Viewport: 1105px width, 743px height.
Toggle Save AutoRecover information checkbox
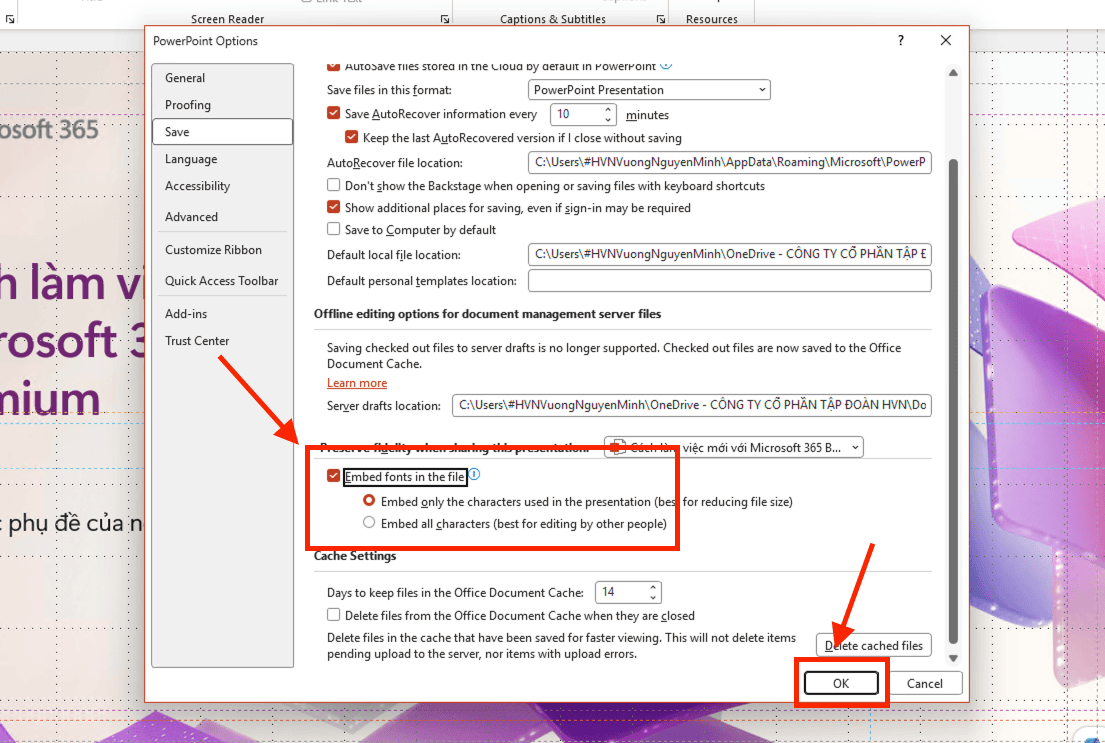tap(333, 113)
